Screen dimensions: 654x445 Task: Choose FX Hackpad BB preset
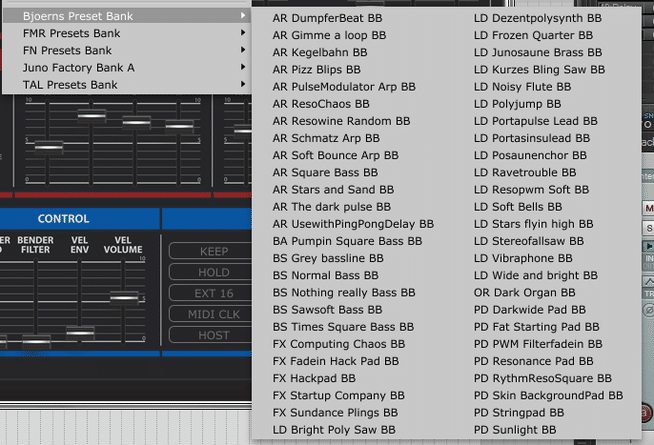[x=314, y=378]
